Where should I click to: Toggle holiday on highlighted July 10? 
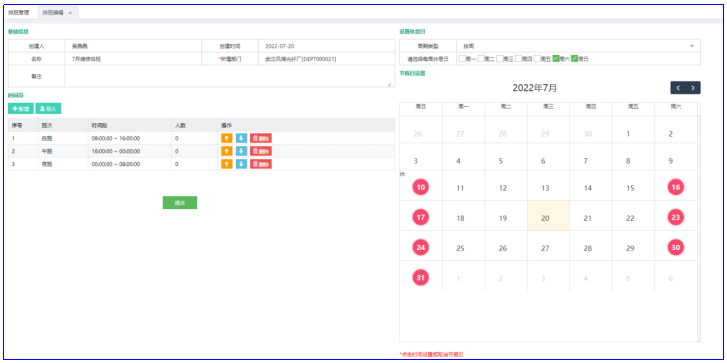click(x=421, y=187)
